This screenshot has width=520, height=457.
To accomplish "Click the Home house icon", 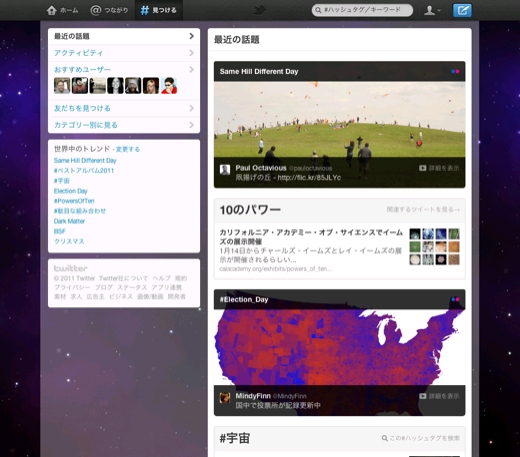I will click(x=52, y=10).
